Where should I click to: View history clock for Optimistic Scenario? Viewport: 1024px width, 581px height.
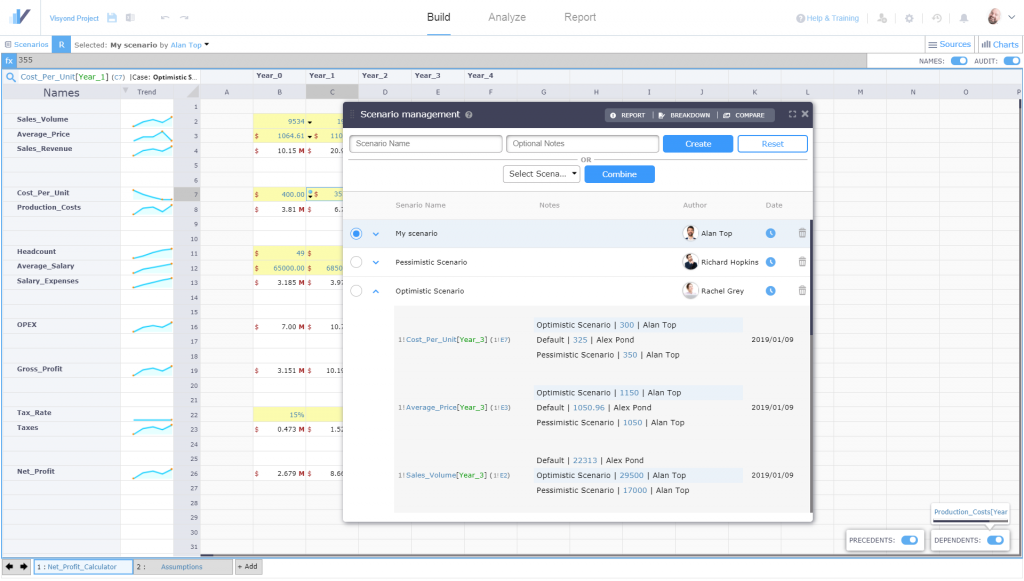point(771,290)
